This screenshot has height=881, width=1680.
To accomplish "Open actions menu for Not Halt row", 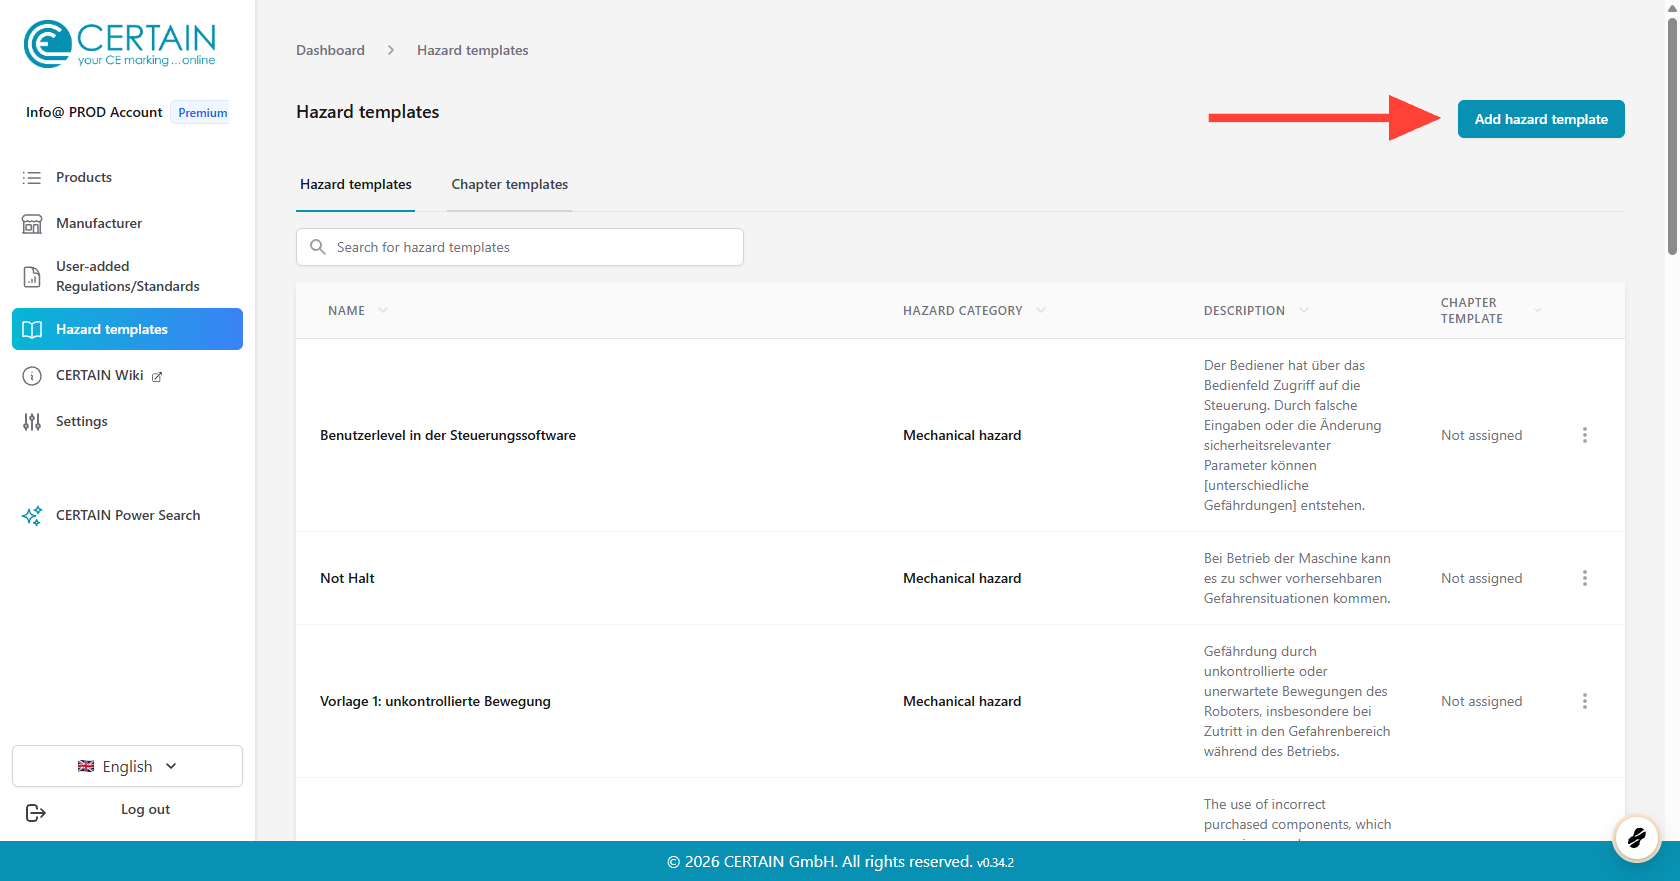I will tap(1585, 578).
